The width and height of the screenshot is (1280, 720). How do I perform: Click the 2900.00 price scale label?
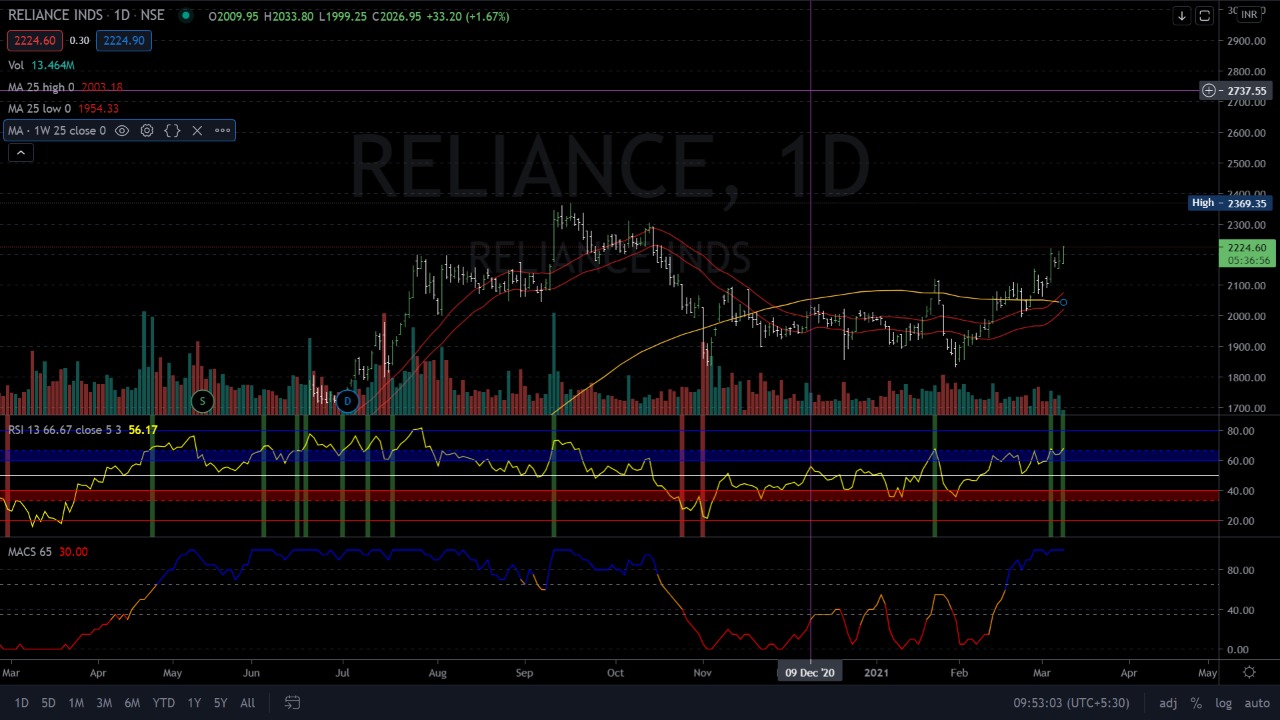1246,41
